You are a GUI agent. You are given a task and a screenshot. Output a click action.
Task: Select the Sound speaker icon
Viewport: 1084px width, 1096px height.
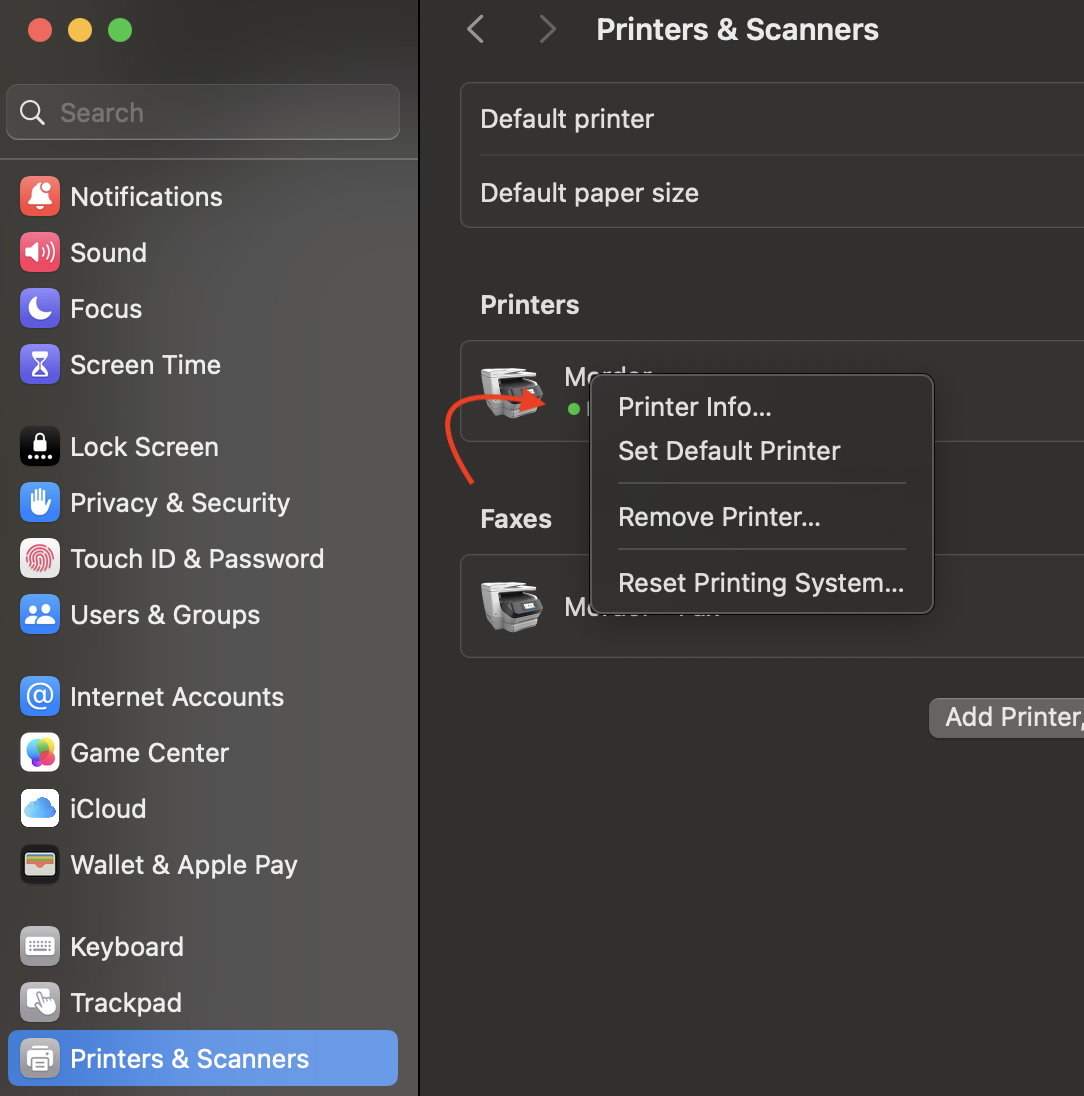click(x=40, y=252)
